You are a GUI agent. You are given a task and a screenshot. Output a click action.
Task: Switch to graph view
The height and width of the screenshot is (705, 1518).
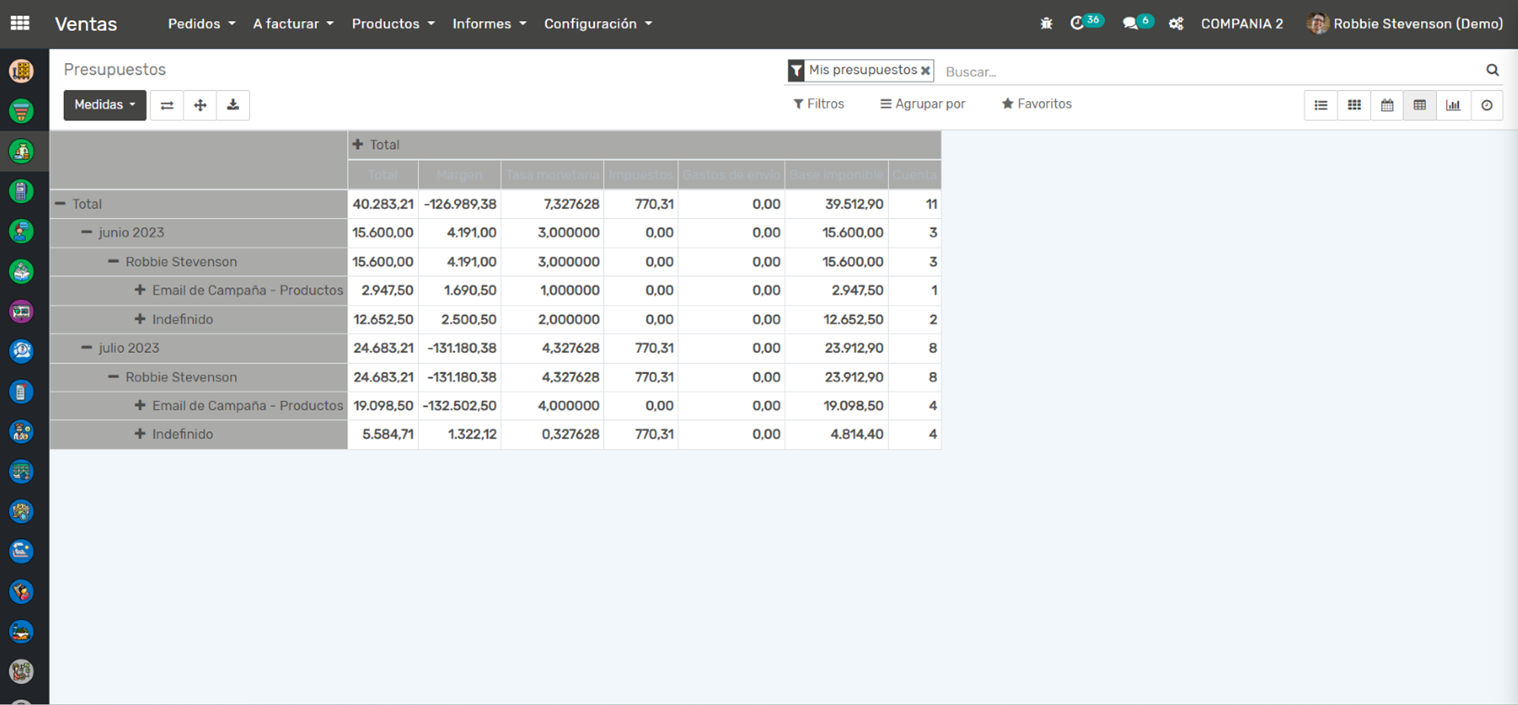[x=1453, y=105]
